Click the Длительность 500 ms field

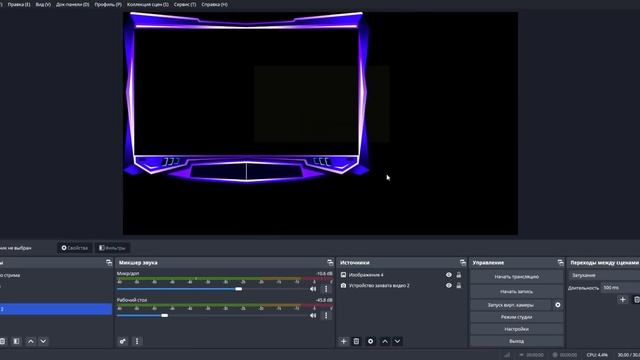(620, 288)
